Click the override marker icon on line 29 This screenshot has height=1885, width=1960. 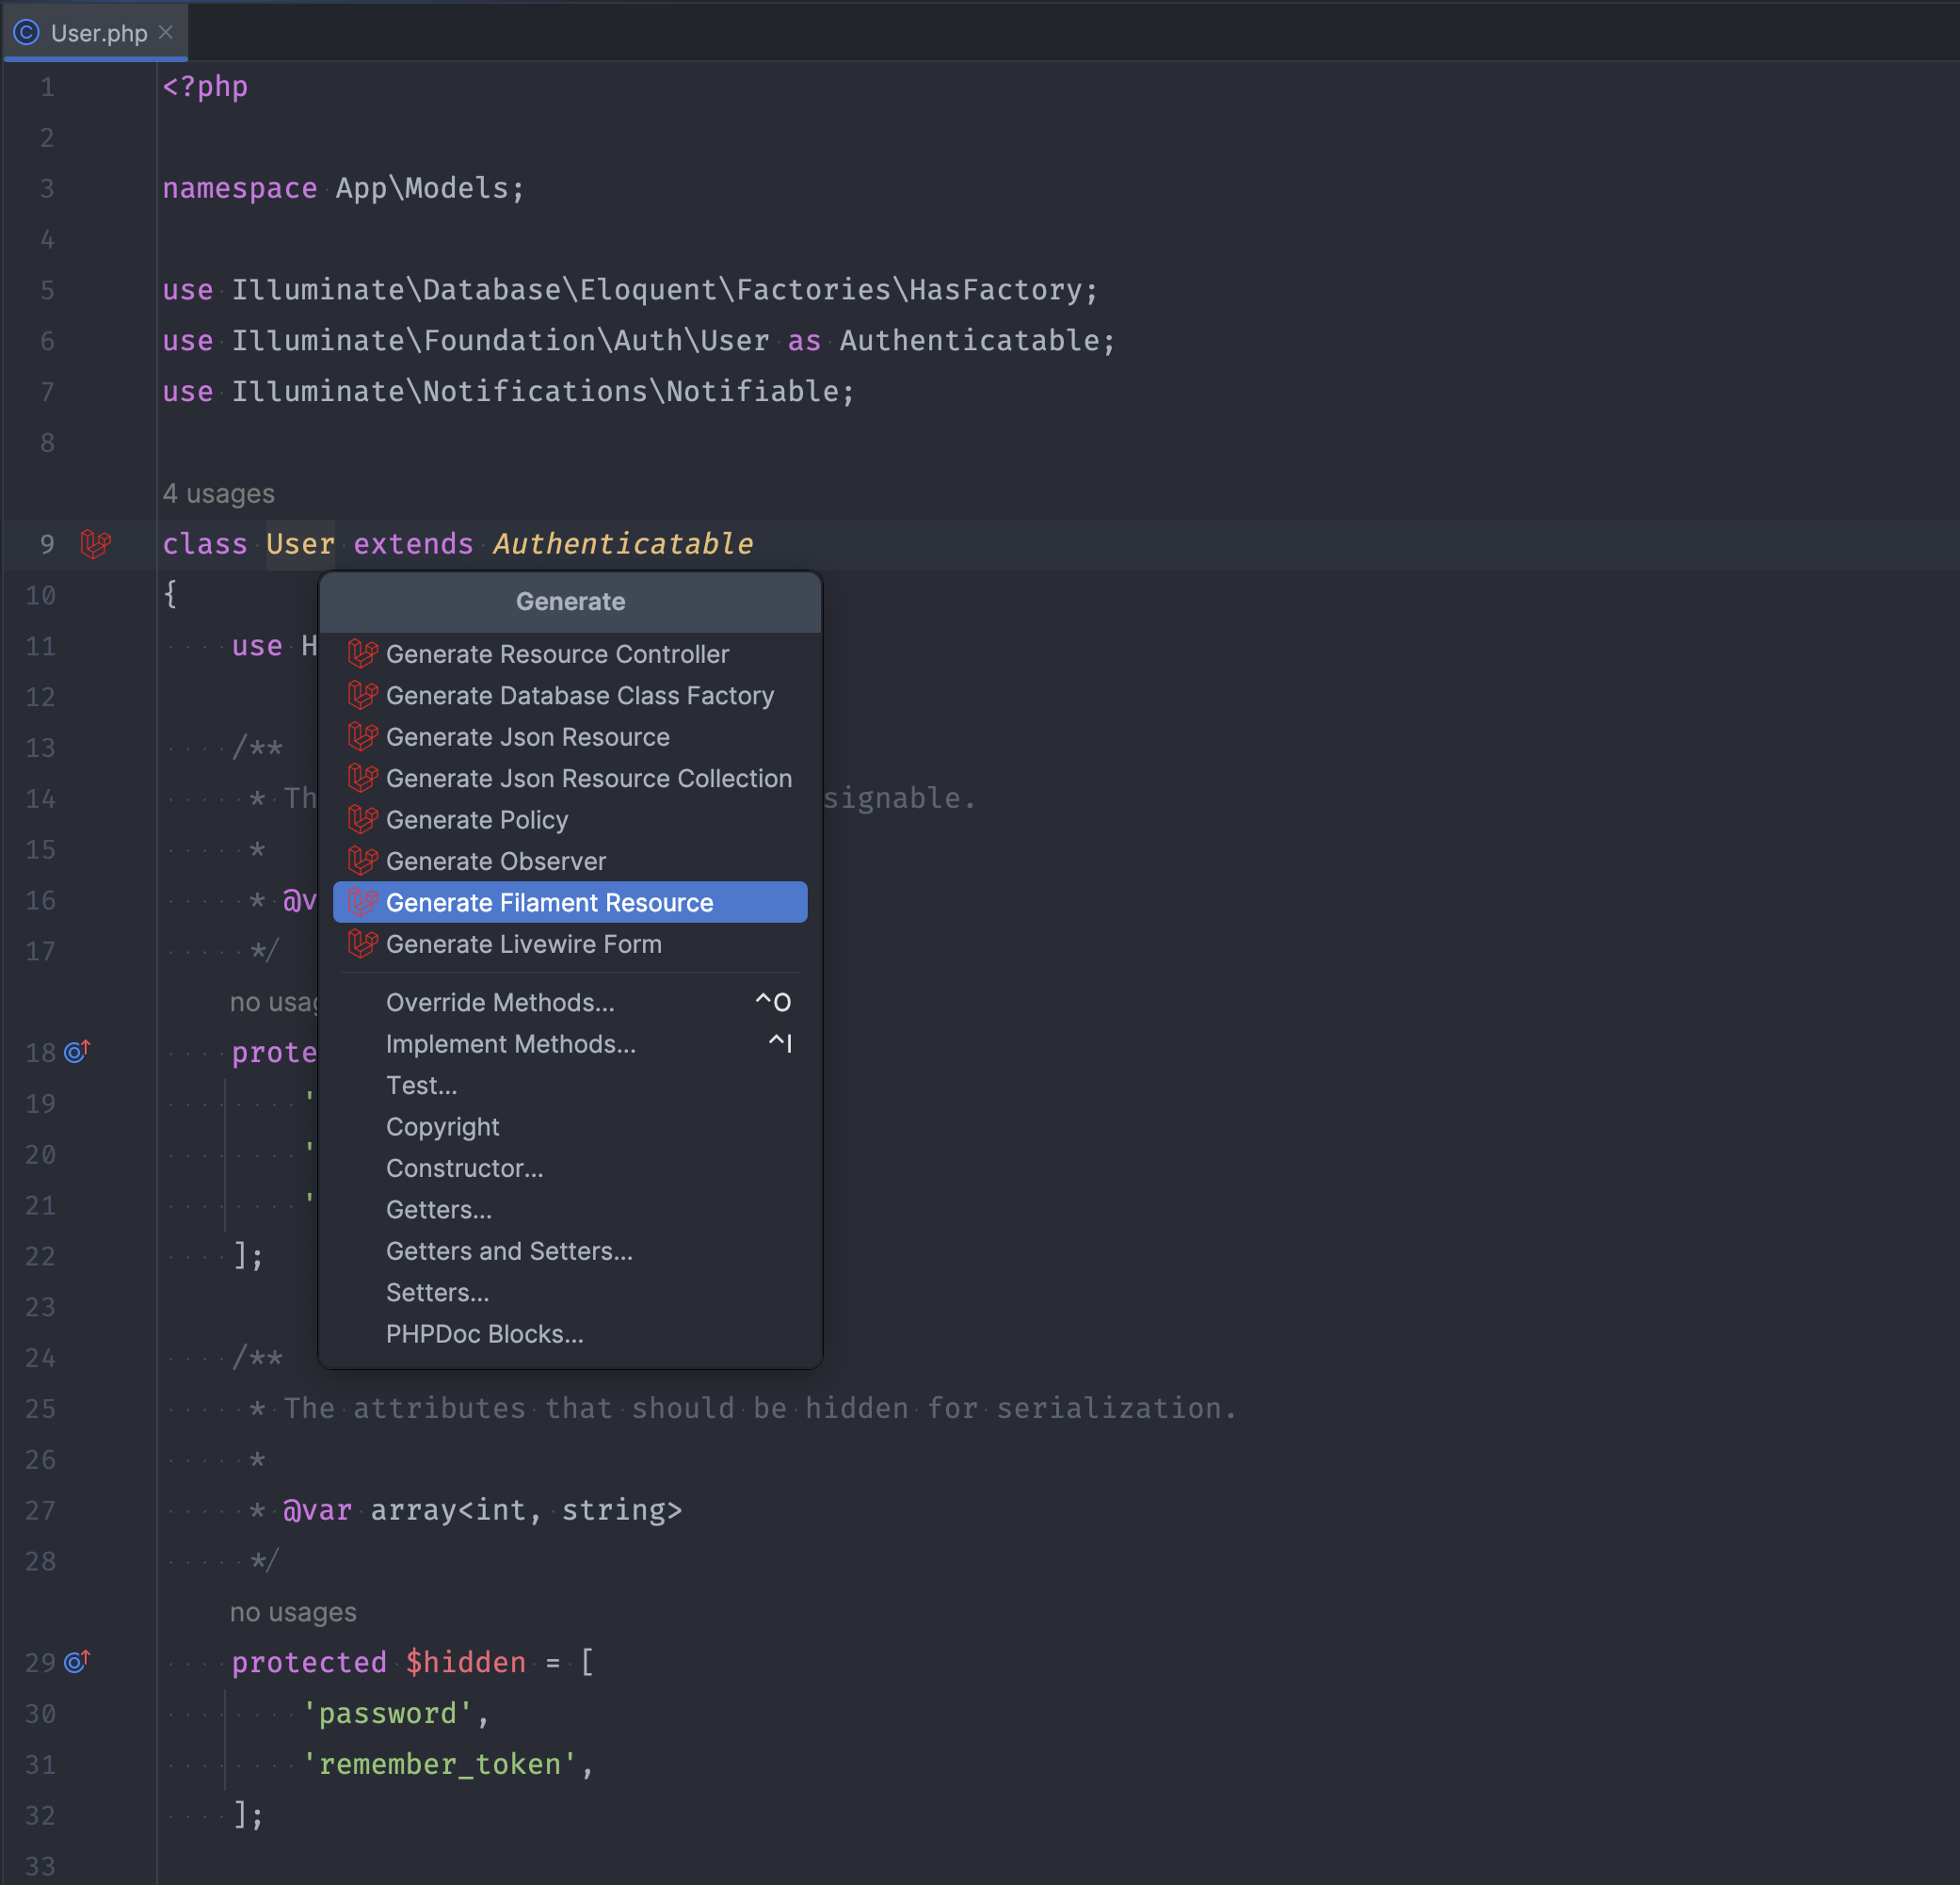pos(77,1661)
